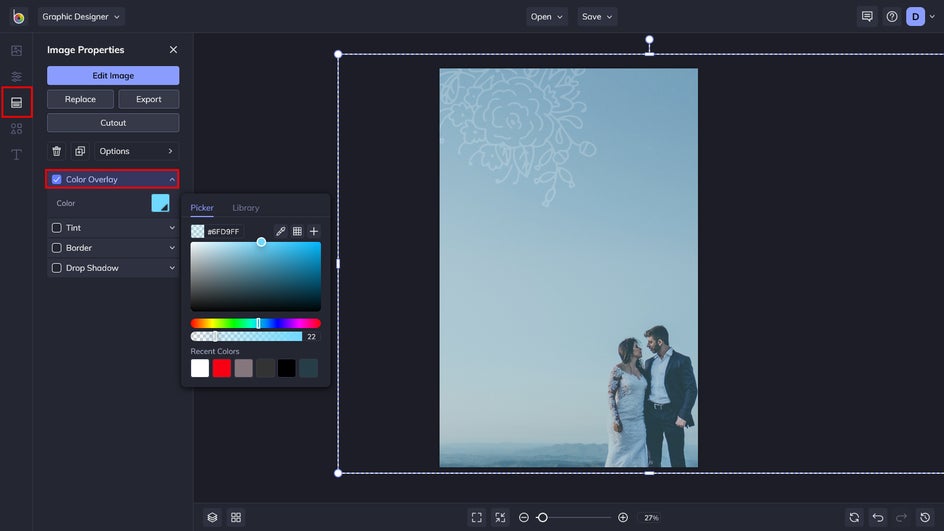
Task: Click the eyedropper tool in color picker
Action: (281, 232)
